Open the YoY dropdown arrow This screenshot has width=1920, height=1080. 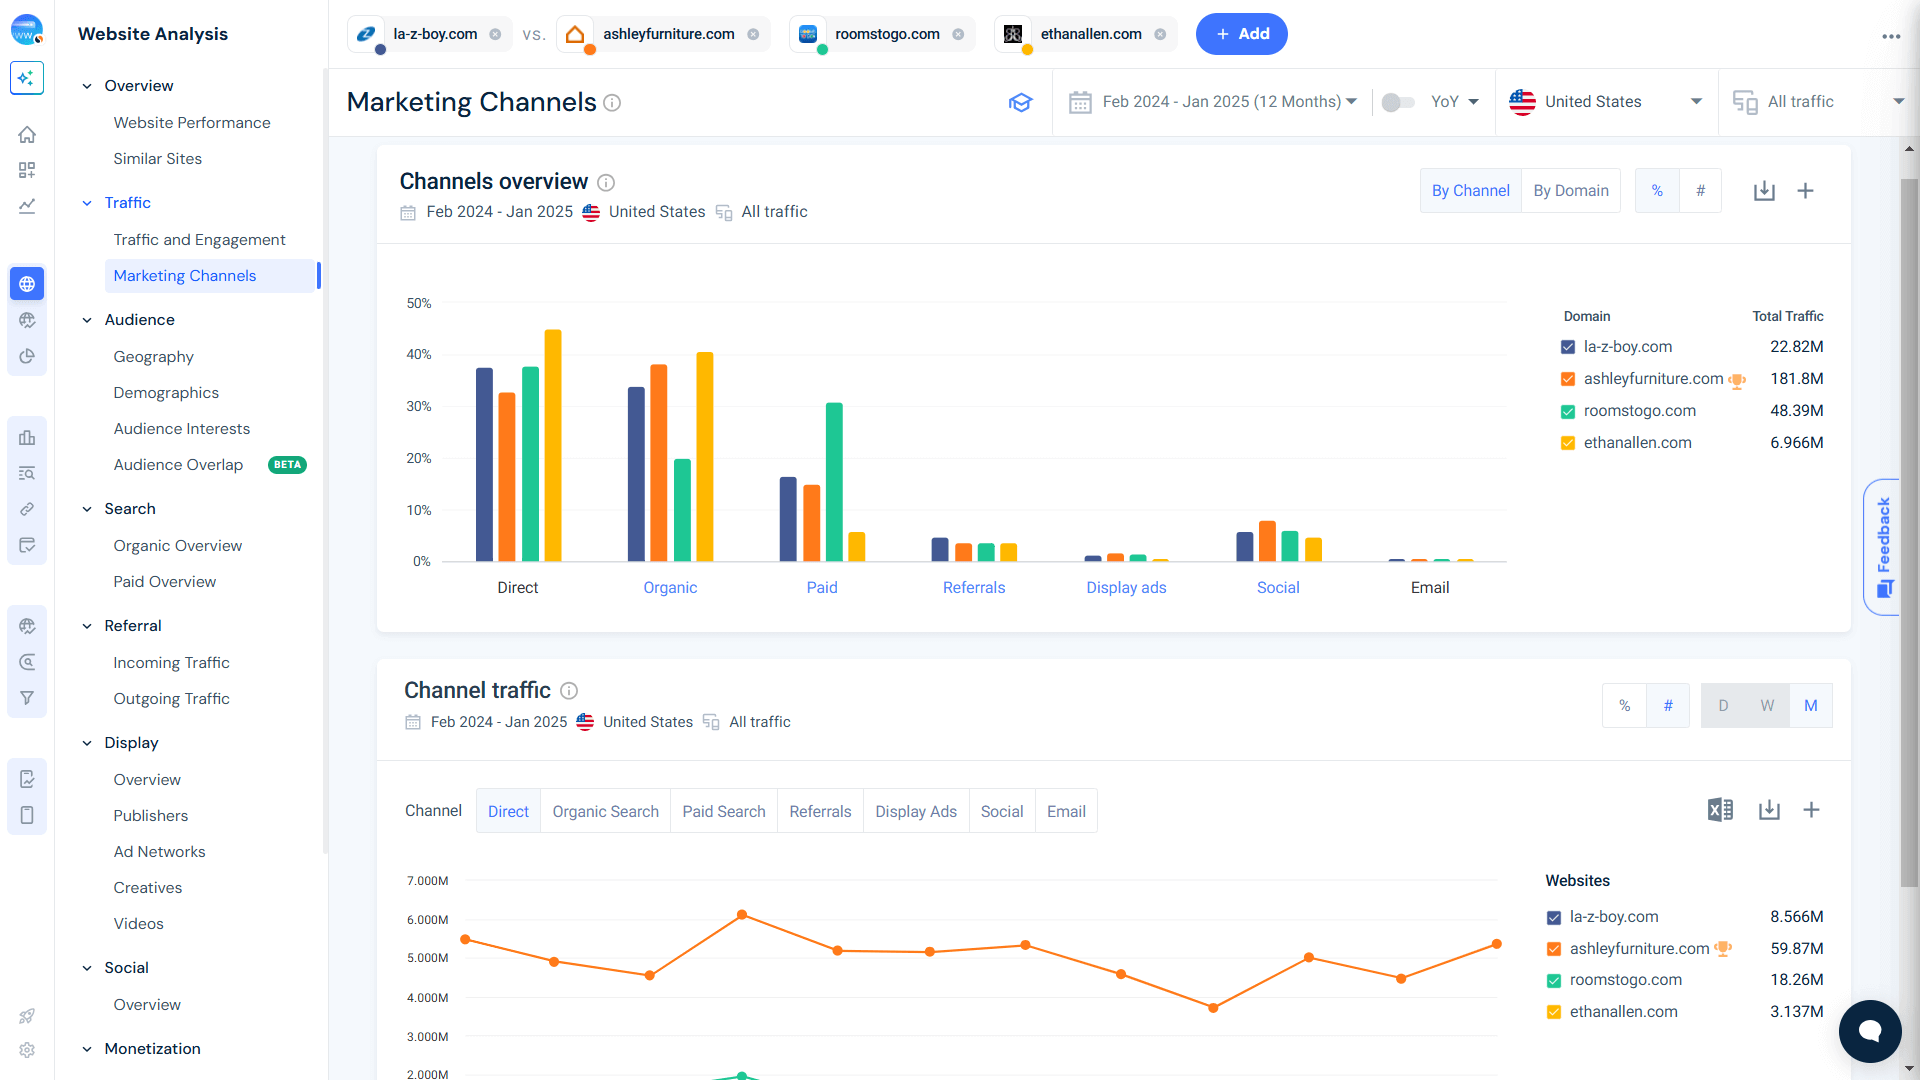[x=1473, y=102]
